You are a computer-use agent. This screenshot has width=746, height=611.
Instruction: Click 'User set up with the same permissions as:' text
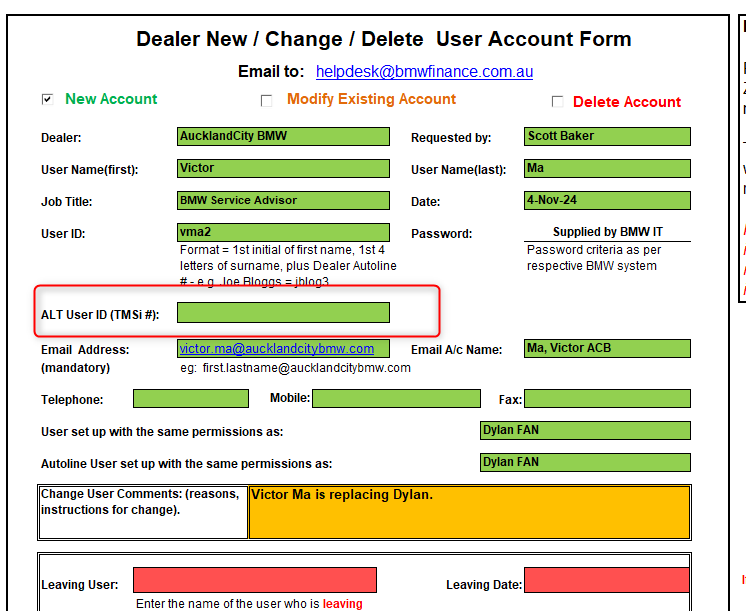tap(162, 432)
